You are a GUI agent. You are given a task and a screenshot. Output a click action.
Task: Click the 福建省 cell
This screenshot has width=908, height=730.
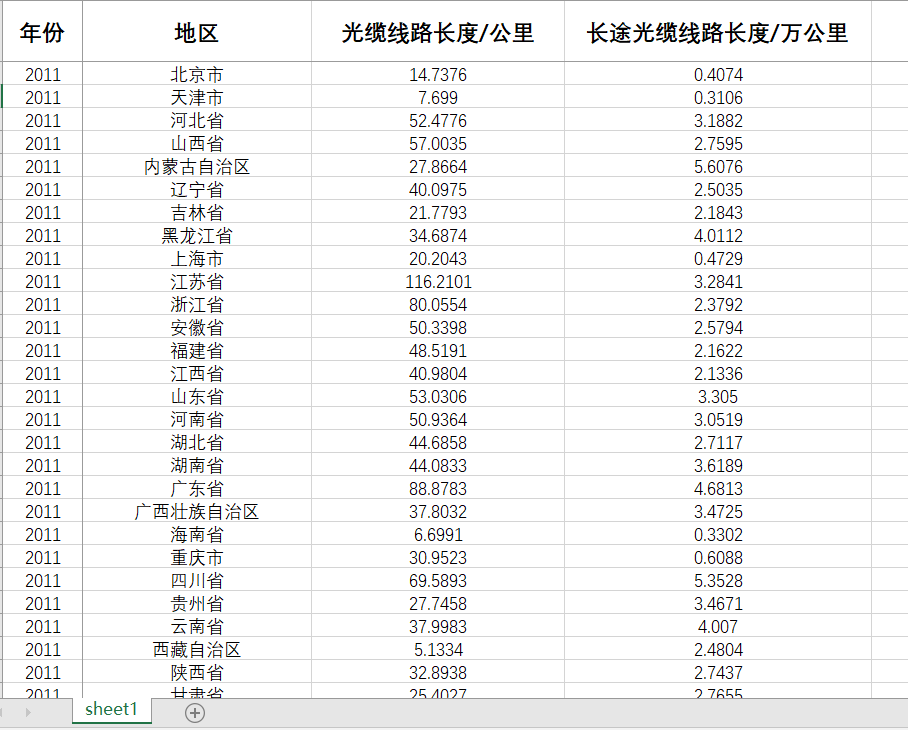coord(197,350)
